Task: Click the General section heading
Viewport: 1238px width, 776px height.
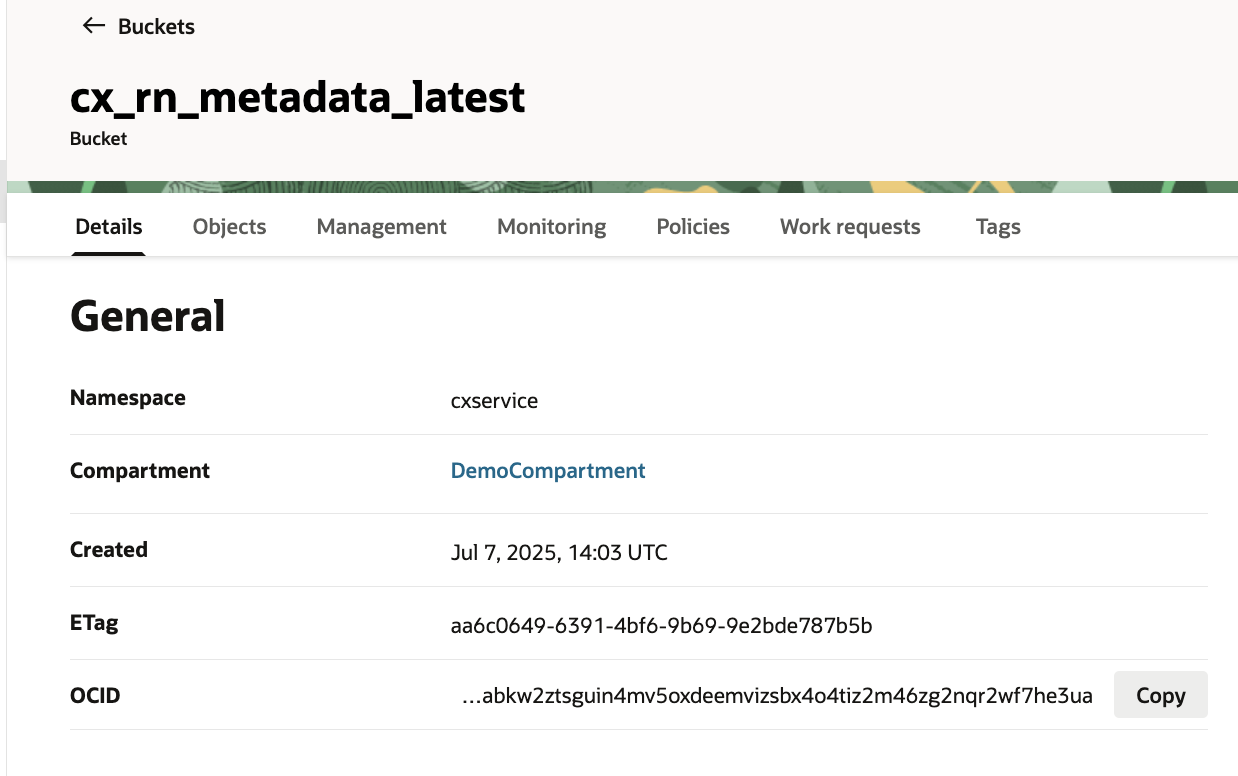Action: click(148, 317)
